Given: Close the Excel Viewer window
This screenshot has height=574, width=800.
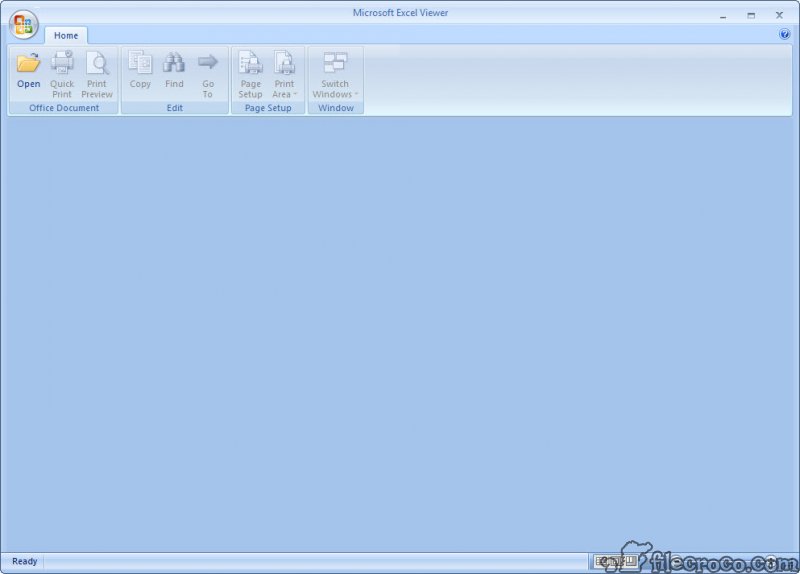Looking at the screenshot, I should pyautogui.click(x=779, y=15).
